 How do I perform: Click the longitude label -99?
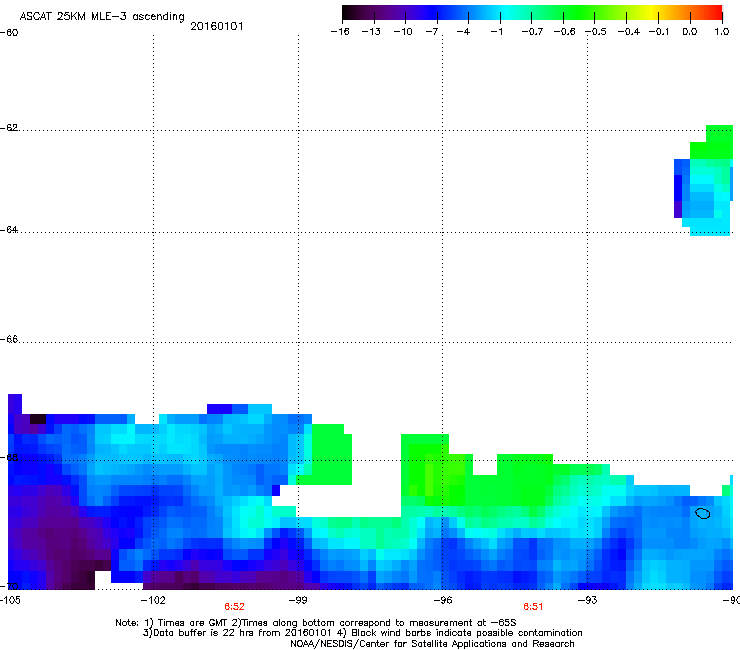(x=298, y=600)
